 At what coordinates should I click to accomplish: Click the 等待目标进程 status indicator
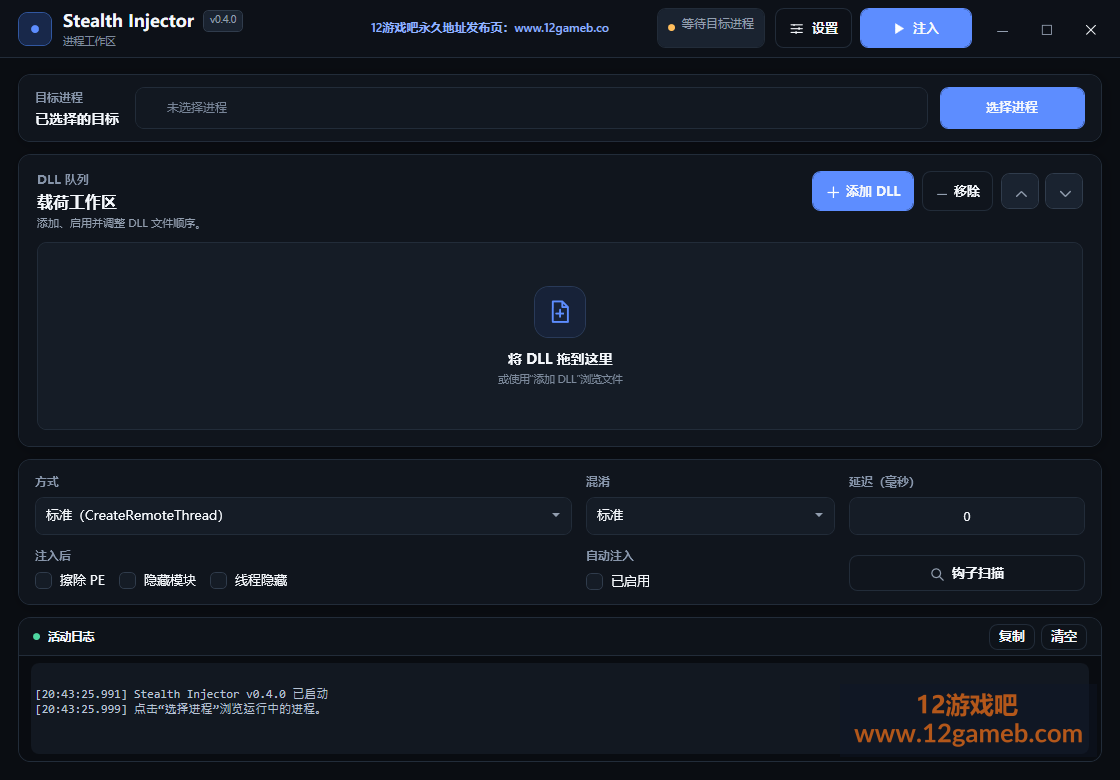coord(711,28)
